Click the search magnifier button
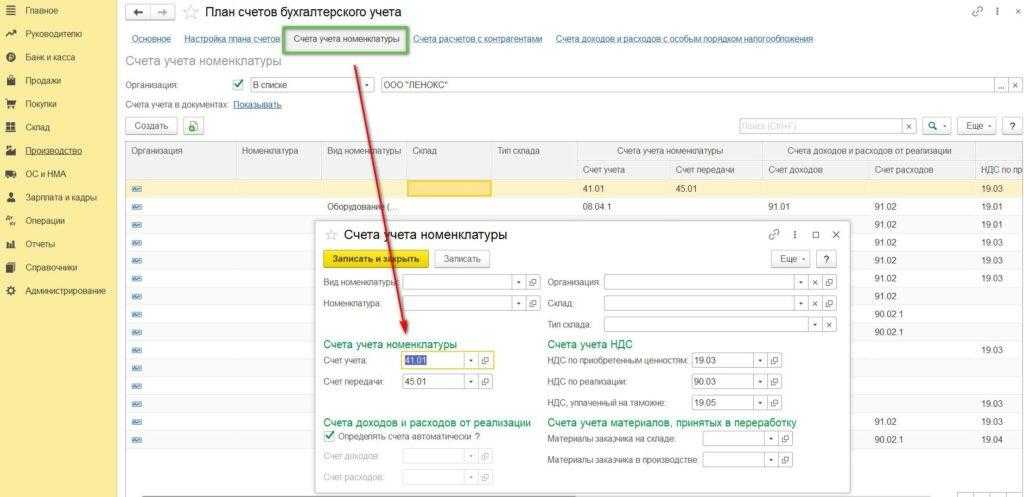Image resolution: width=1024 pixels, height=497 pixels. 933,126
